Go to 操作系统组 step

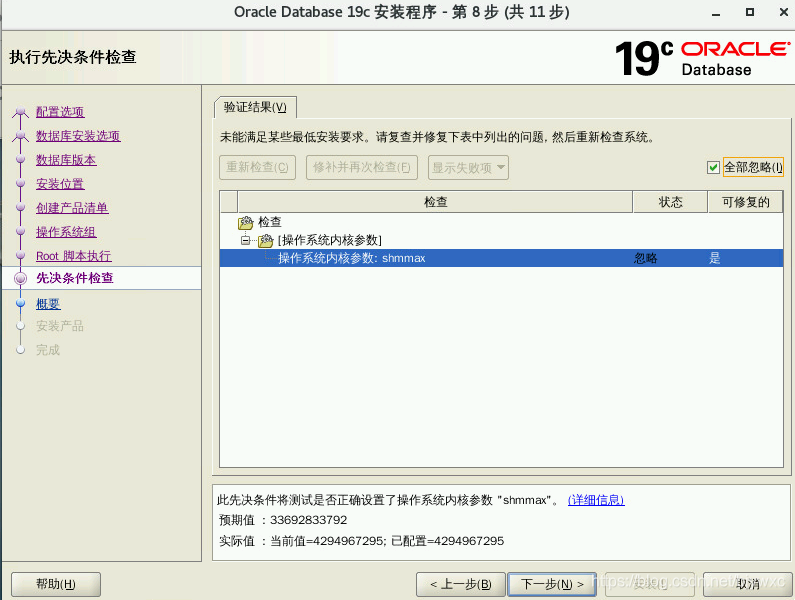[x=66, y=232]
